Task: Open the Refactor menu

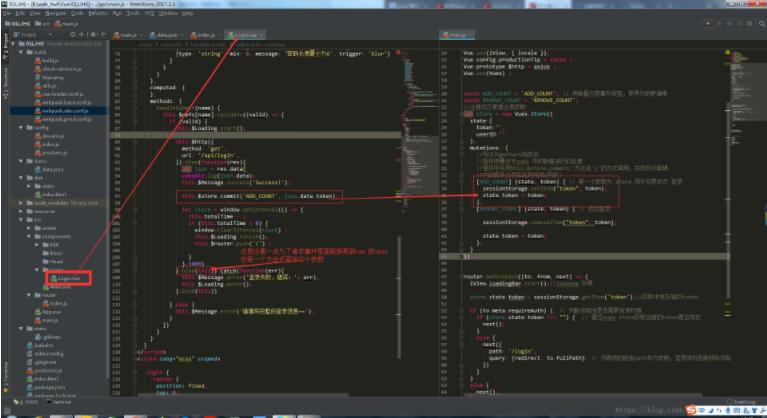Action: tap(98, 13)
